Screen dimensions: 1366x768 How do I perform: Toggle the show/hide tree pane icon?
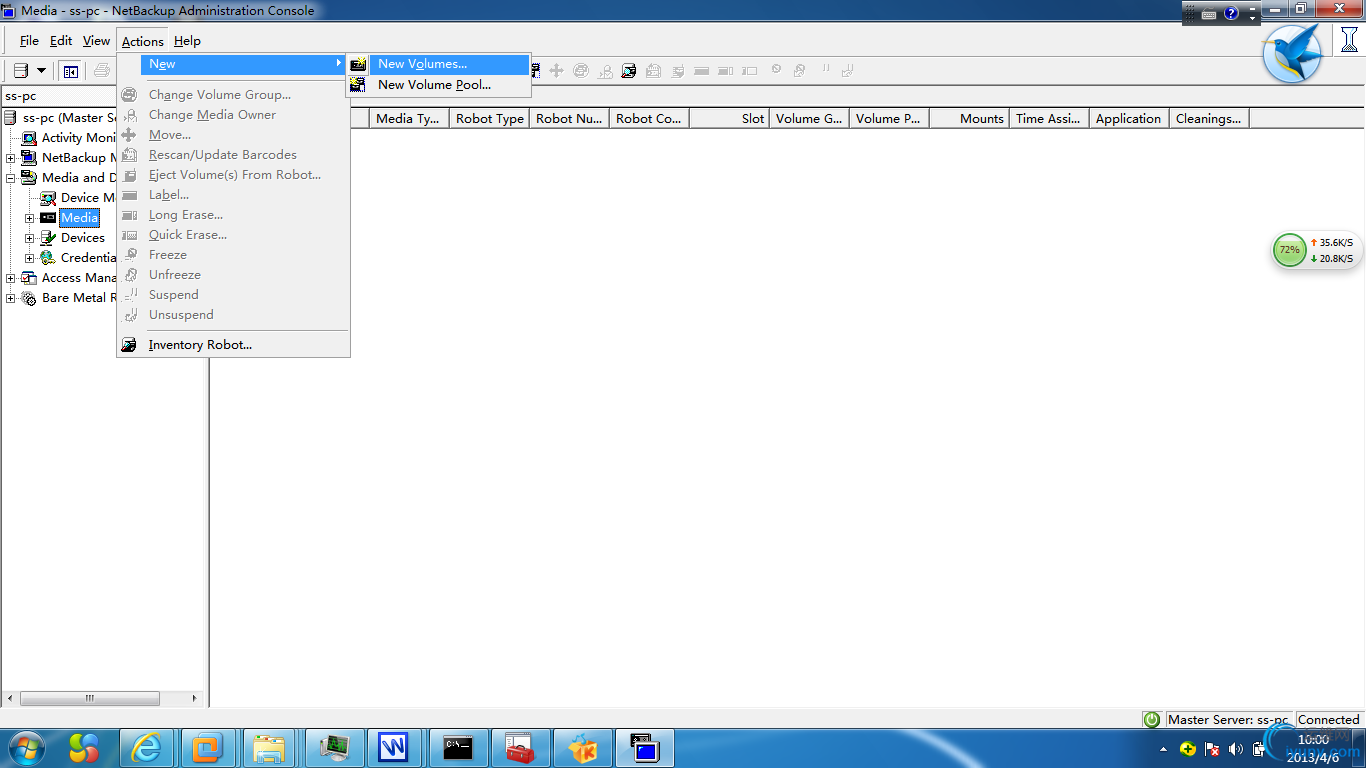point(70,71)
